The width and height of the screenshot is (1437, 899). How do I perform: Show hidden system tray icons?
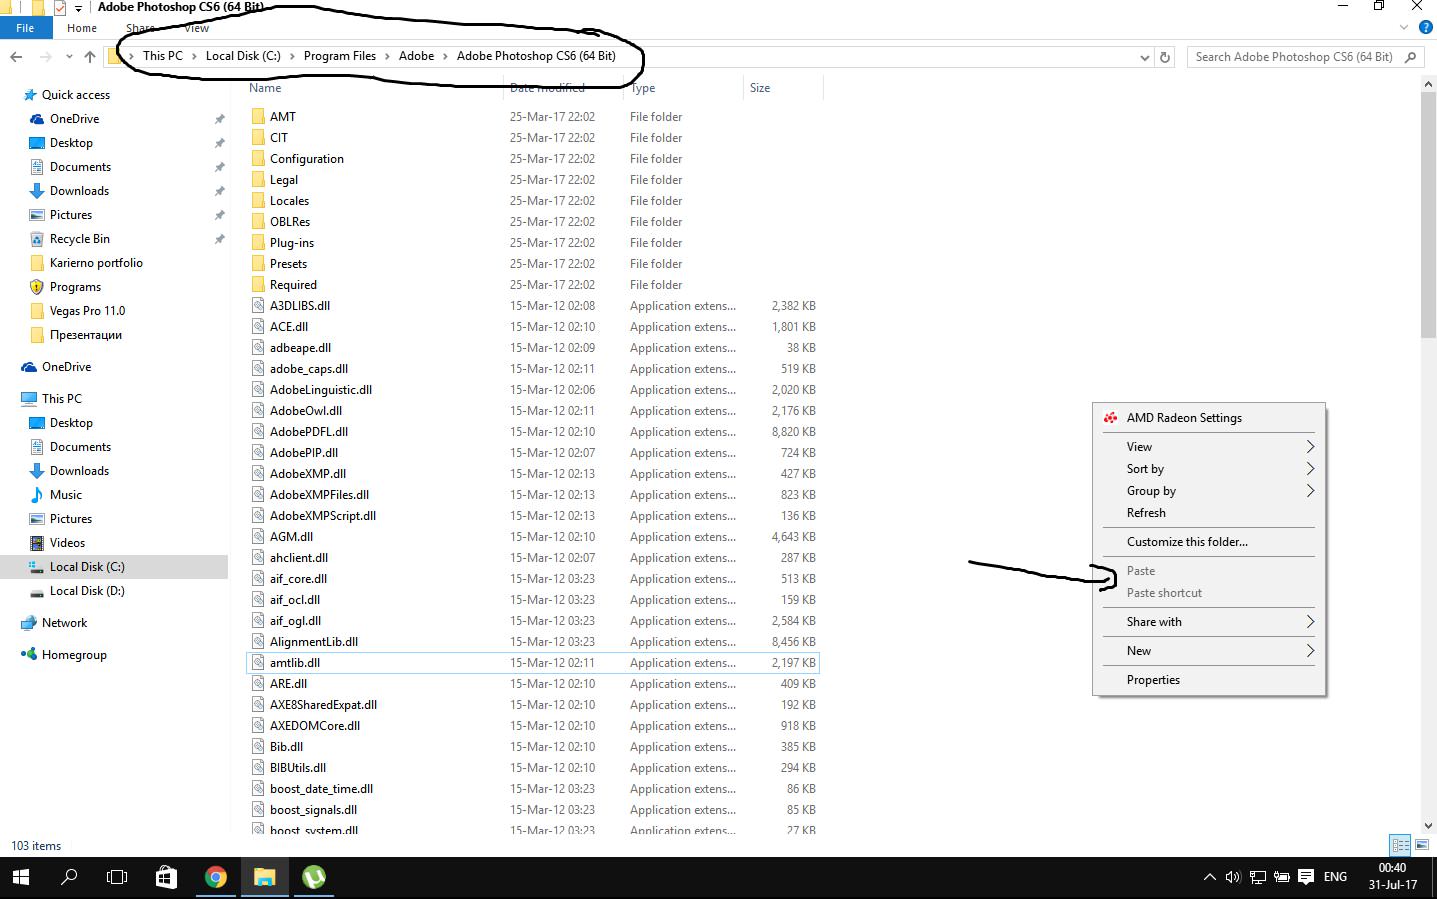coord(1209,877)
